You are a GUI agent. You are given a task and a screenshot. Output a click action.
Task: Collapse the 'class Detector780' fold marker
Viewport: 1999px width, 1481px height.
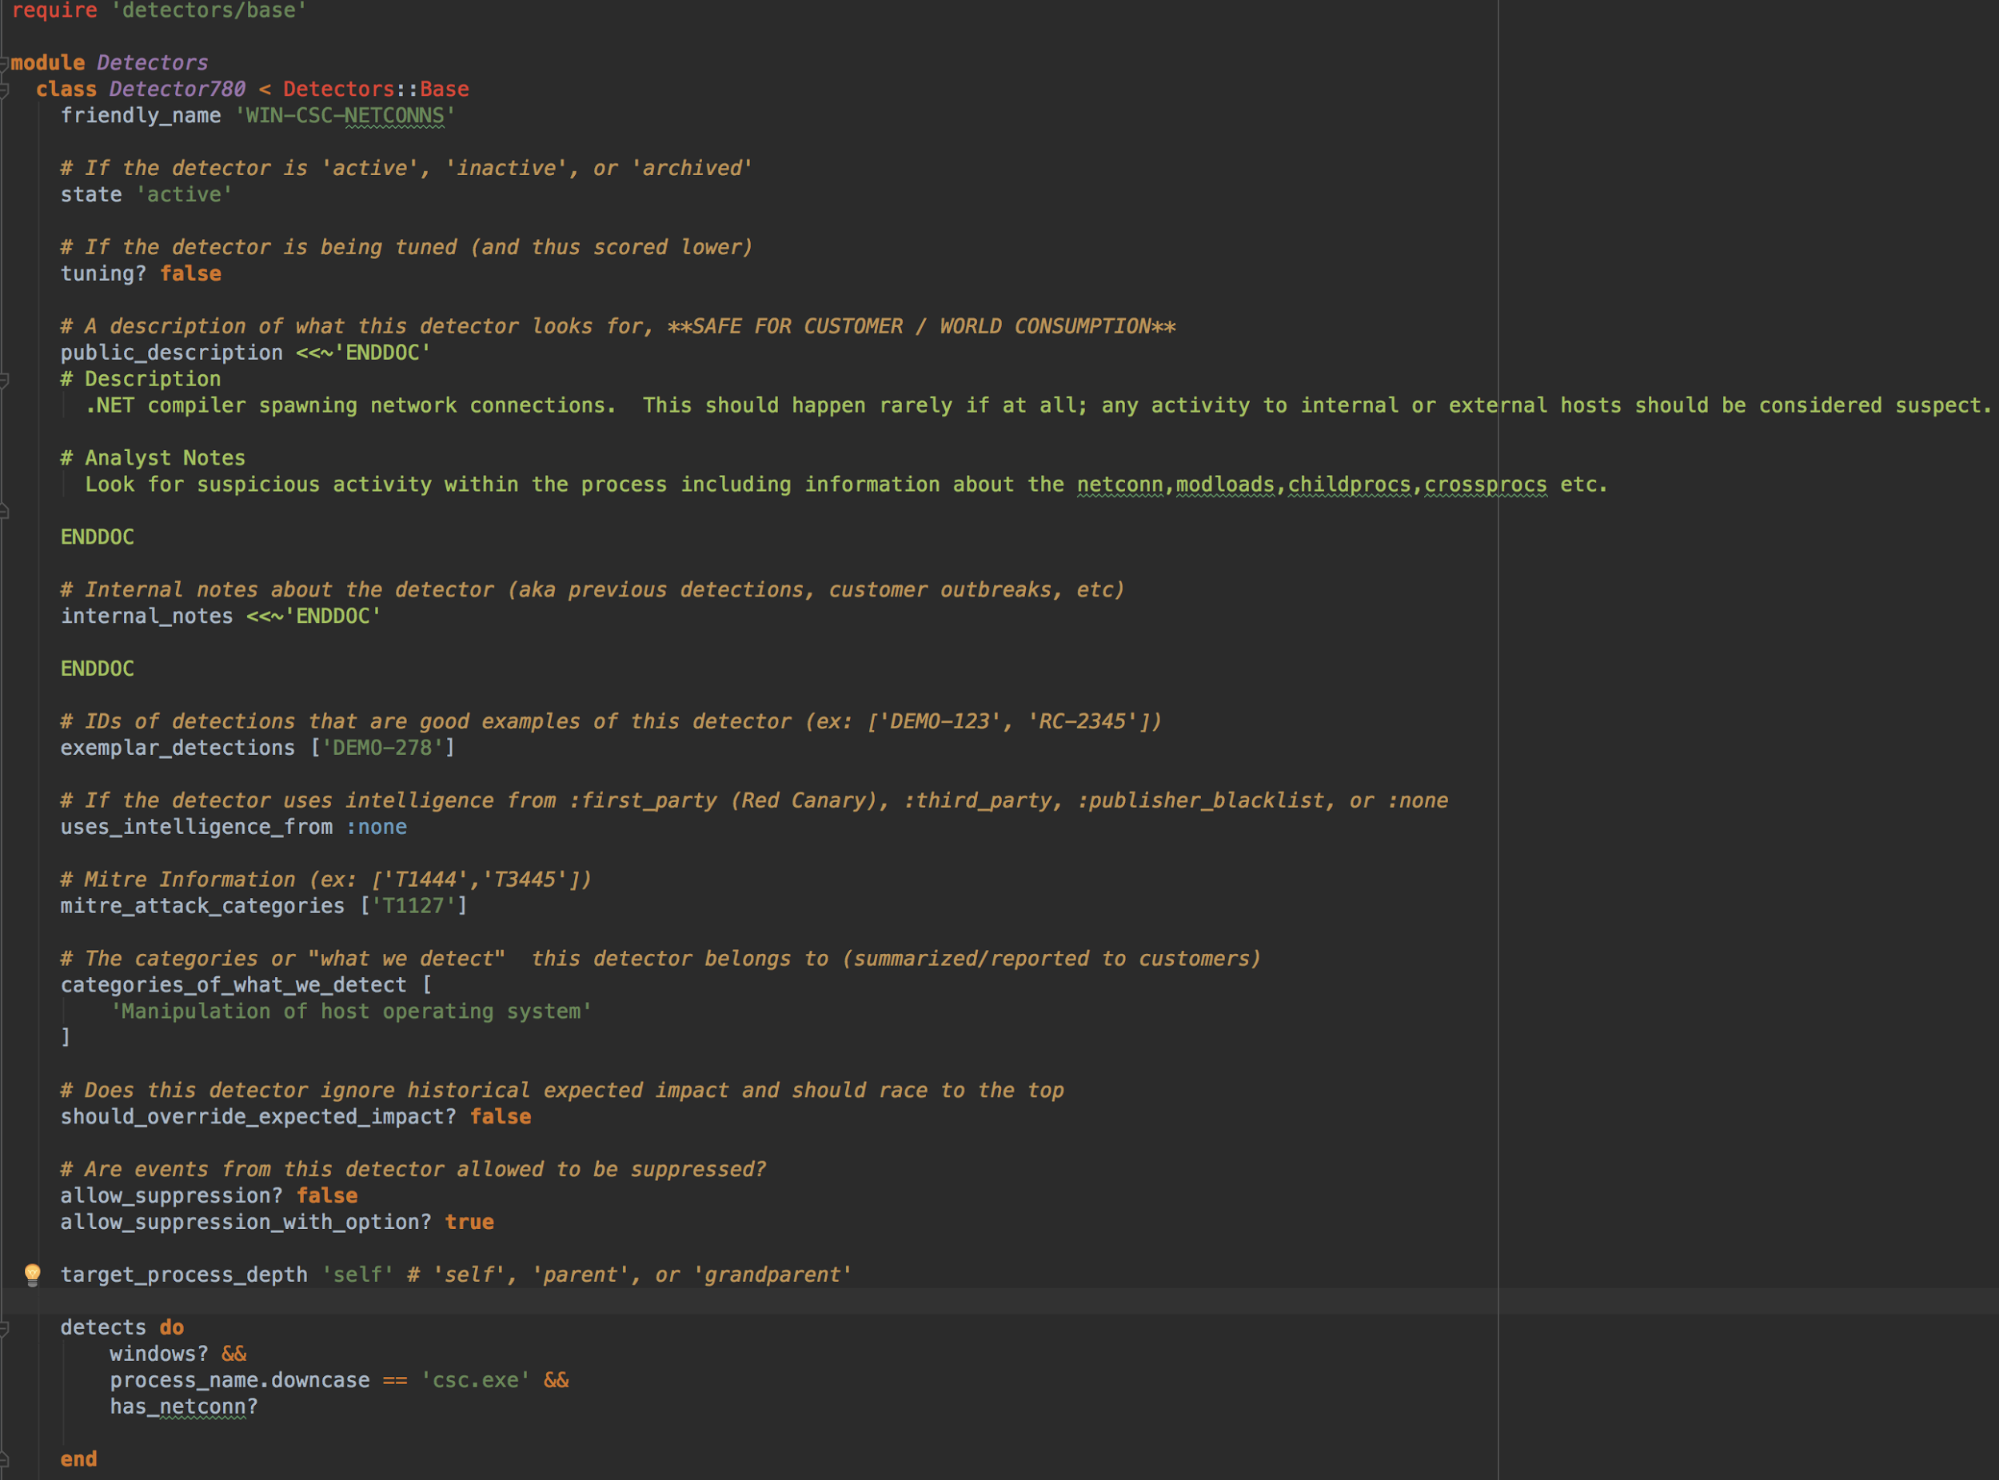click(x=4, y=90)
